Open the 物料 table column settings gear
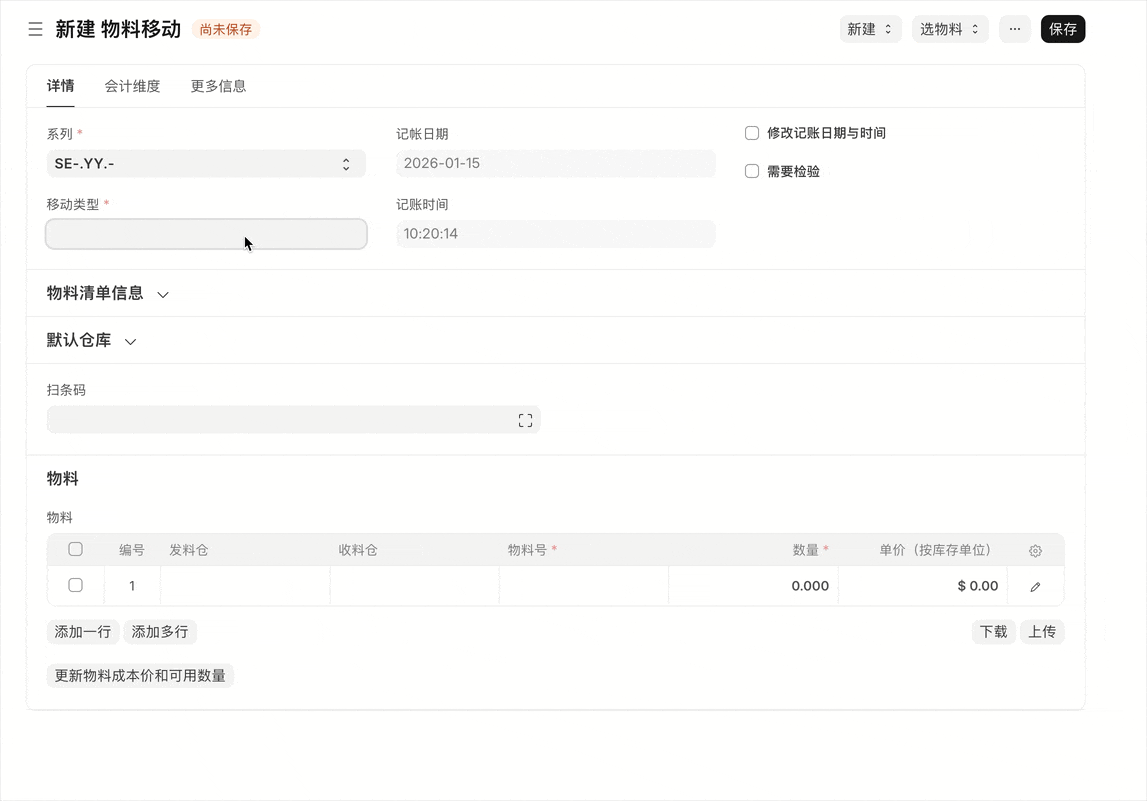Screen dimensions: 1147x801 click(1035, 550)
